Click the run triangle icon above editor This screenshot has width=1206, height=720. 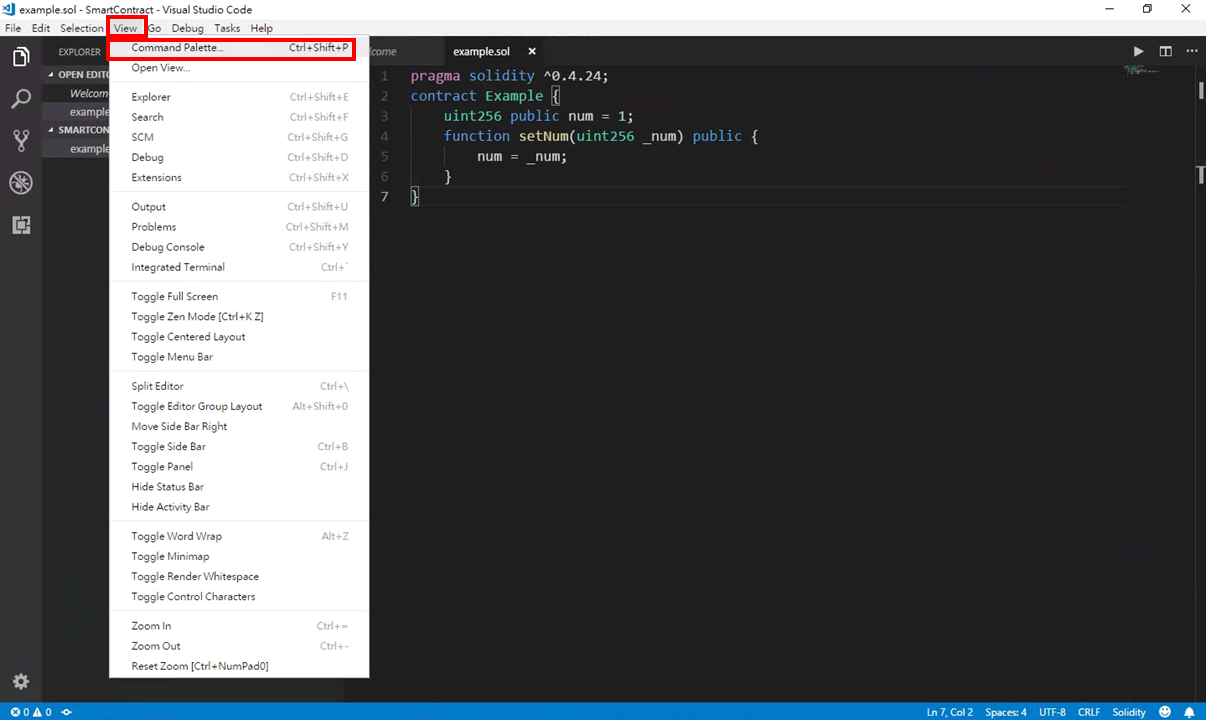pyautogui.click(x=1138, y=51)
